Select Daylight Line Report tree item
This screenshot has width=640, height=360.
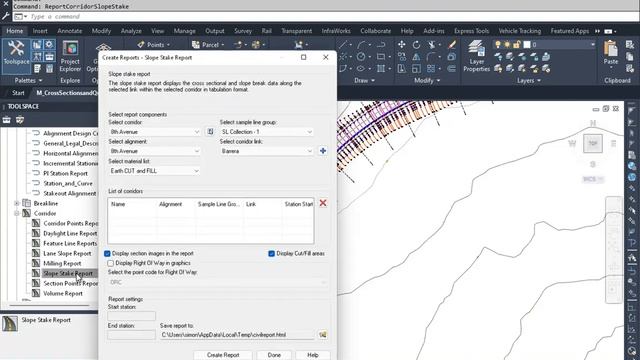pyautogui.click(x=70, y=233)
